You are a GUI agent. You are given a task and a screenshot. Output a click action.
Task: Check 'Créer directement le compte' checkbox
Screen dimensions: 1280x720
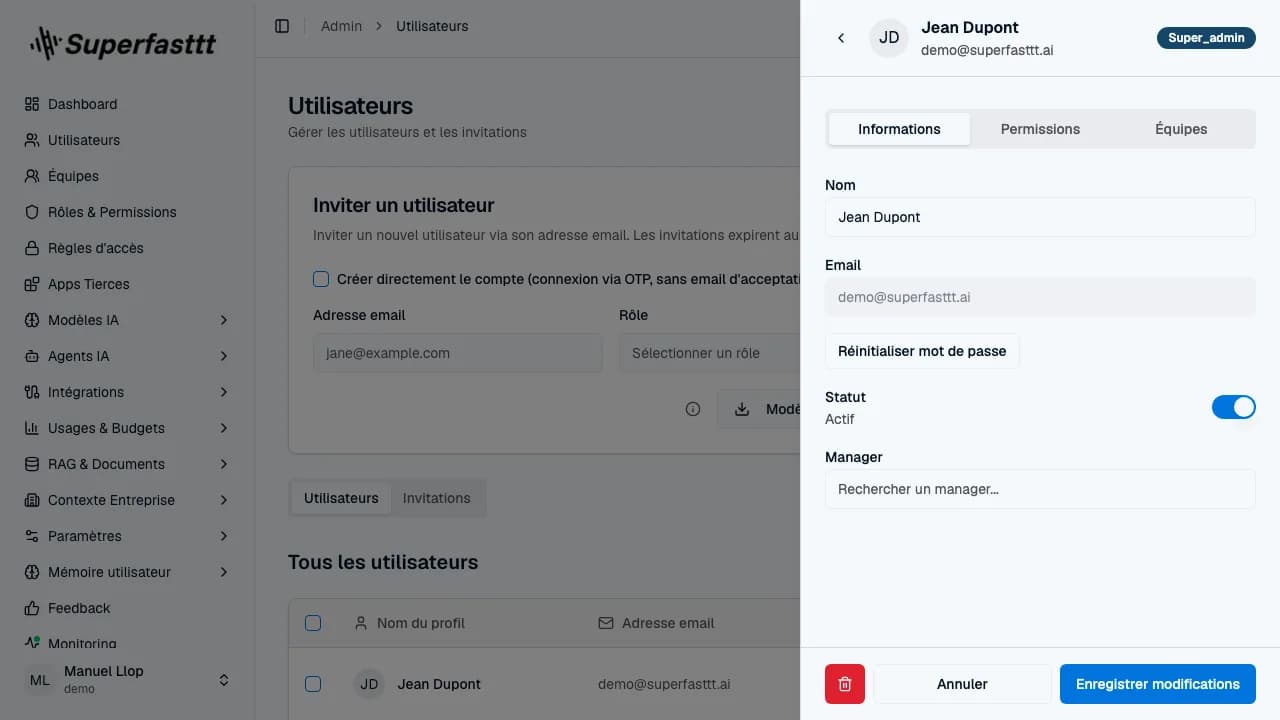pos(321,279)
